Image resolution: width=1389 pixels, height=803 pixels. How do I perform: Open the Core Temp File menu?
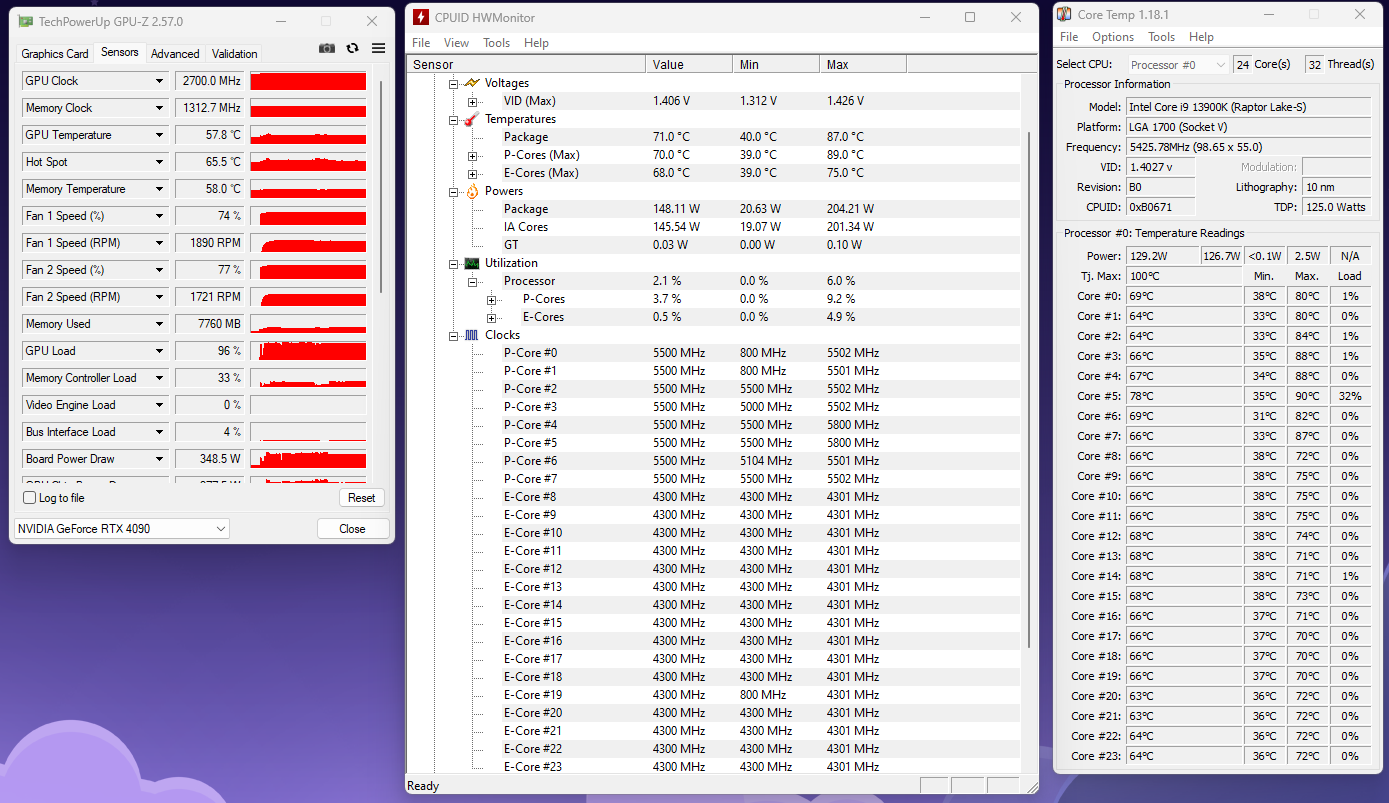[x=1069, y=37]
